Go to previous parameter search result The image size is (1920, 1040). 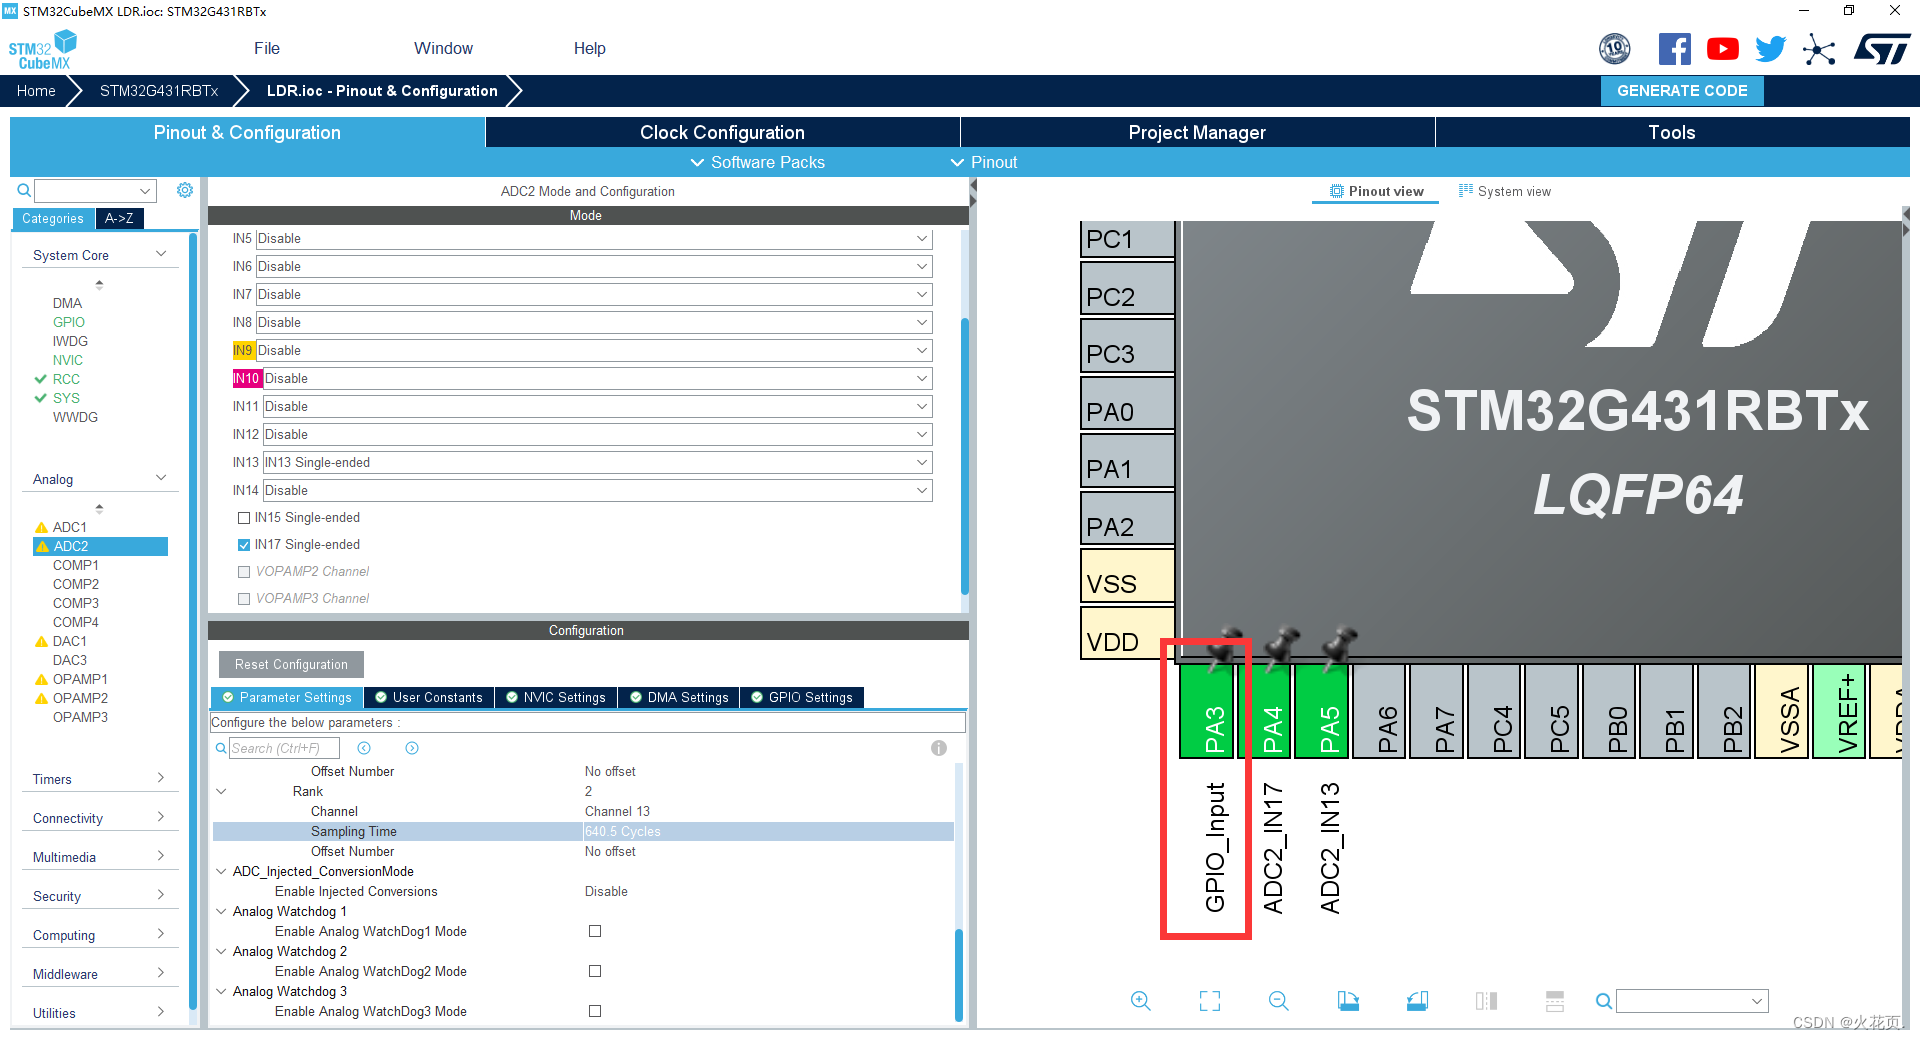(364, 748)
